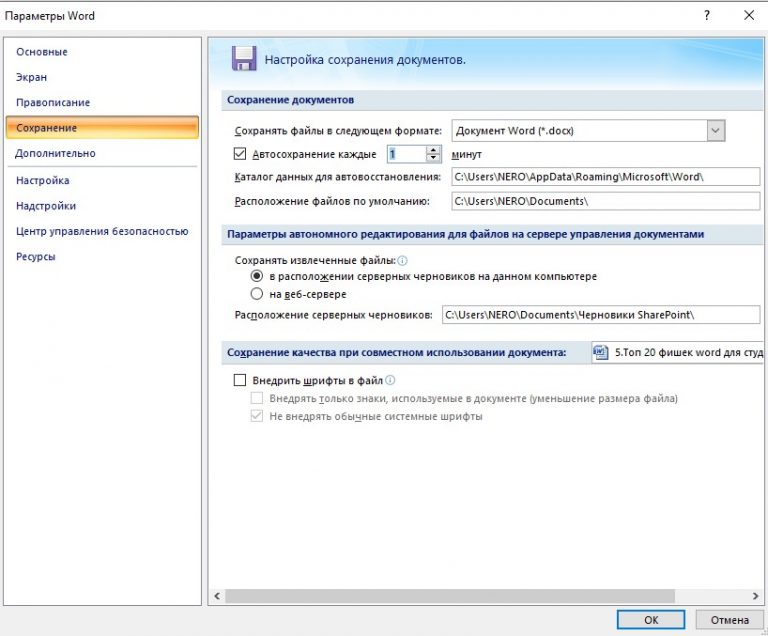Expand the file format dropdown Документ Word

click(x=715, y=130)
